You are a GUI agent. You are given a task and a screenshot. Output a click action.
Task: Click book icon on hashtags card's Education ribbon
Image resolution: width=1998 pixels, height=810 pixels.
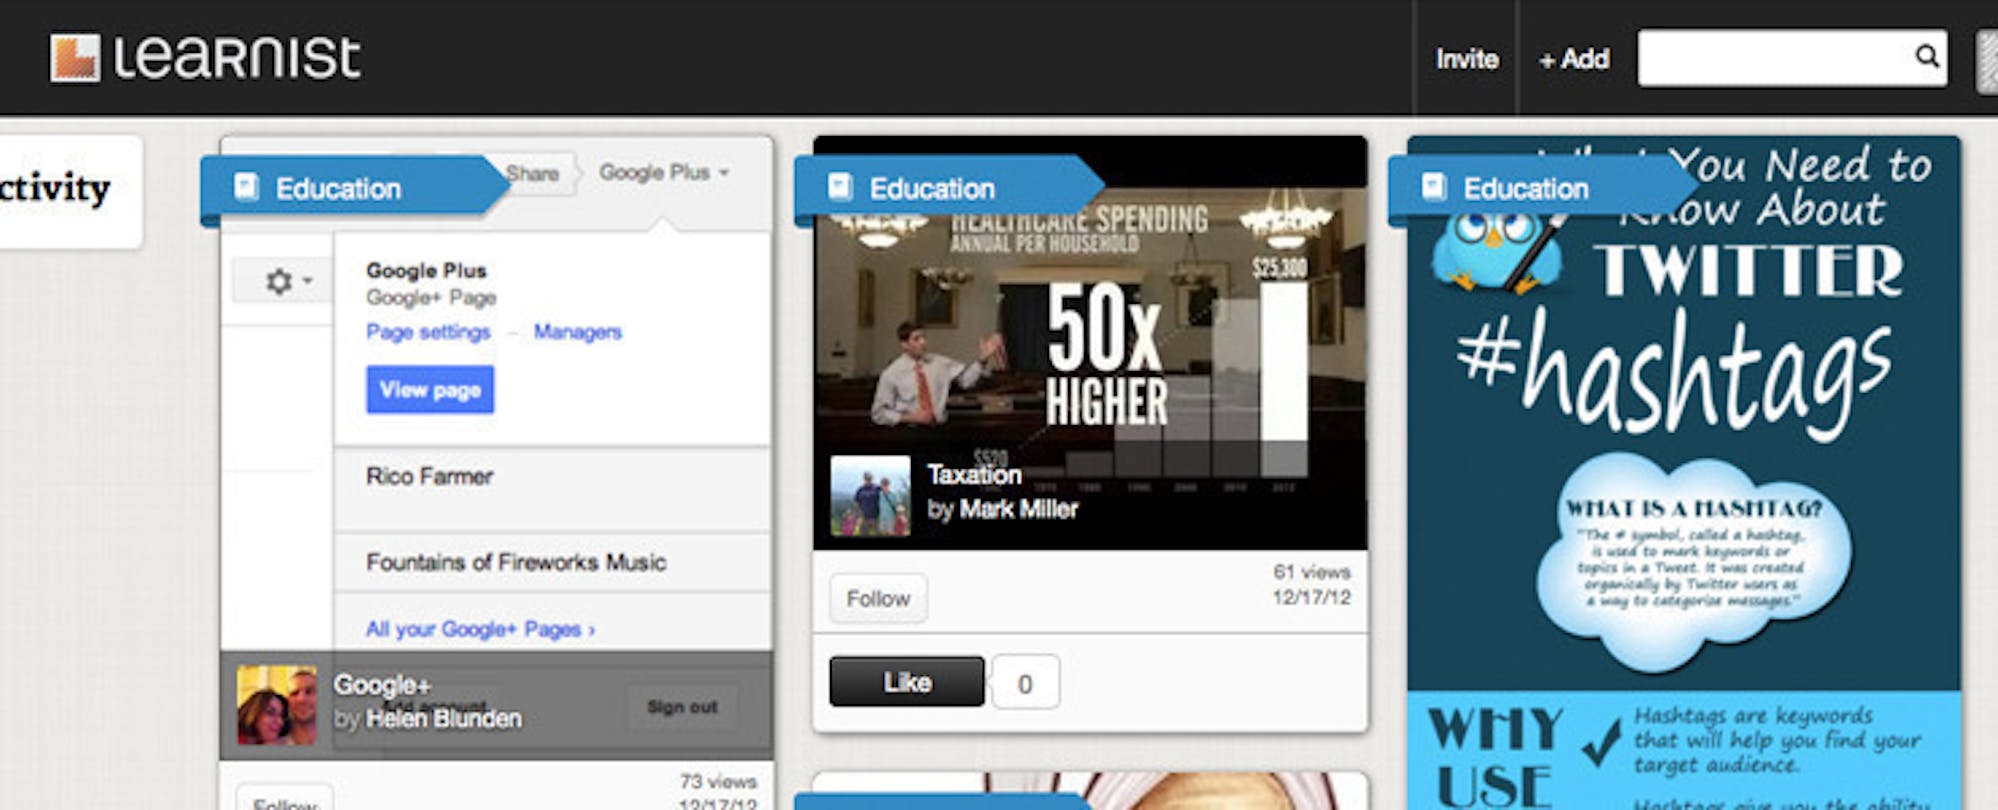click(1434, 187)
